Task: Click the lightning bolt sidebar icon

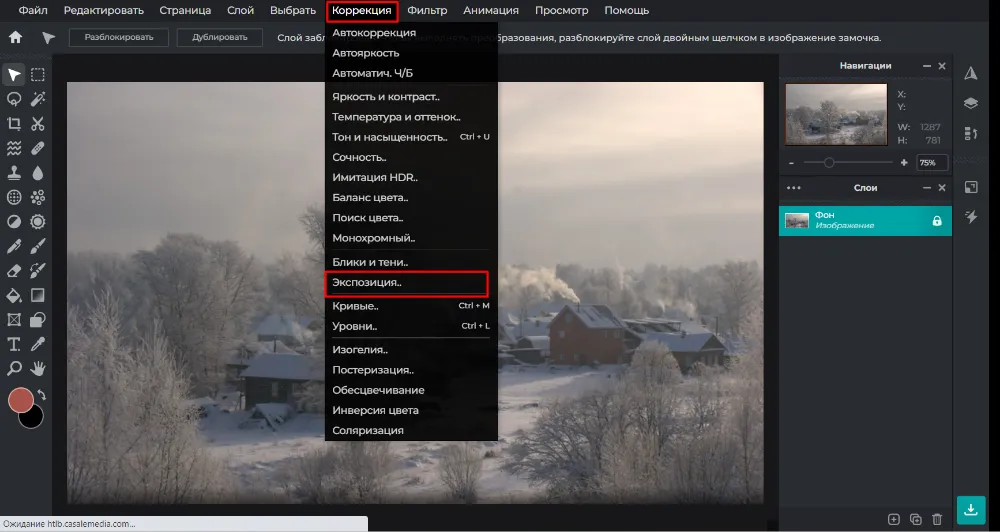Action: (x=971, y=217)
